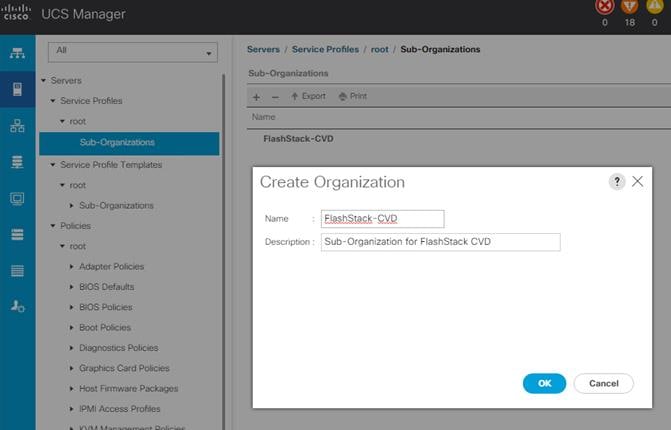This screenshot has width=671, height=430.
Task: Click the Name column header
Action: tap(263, 117)
